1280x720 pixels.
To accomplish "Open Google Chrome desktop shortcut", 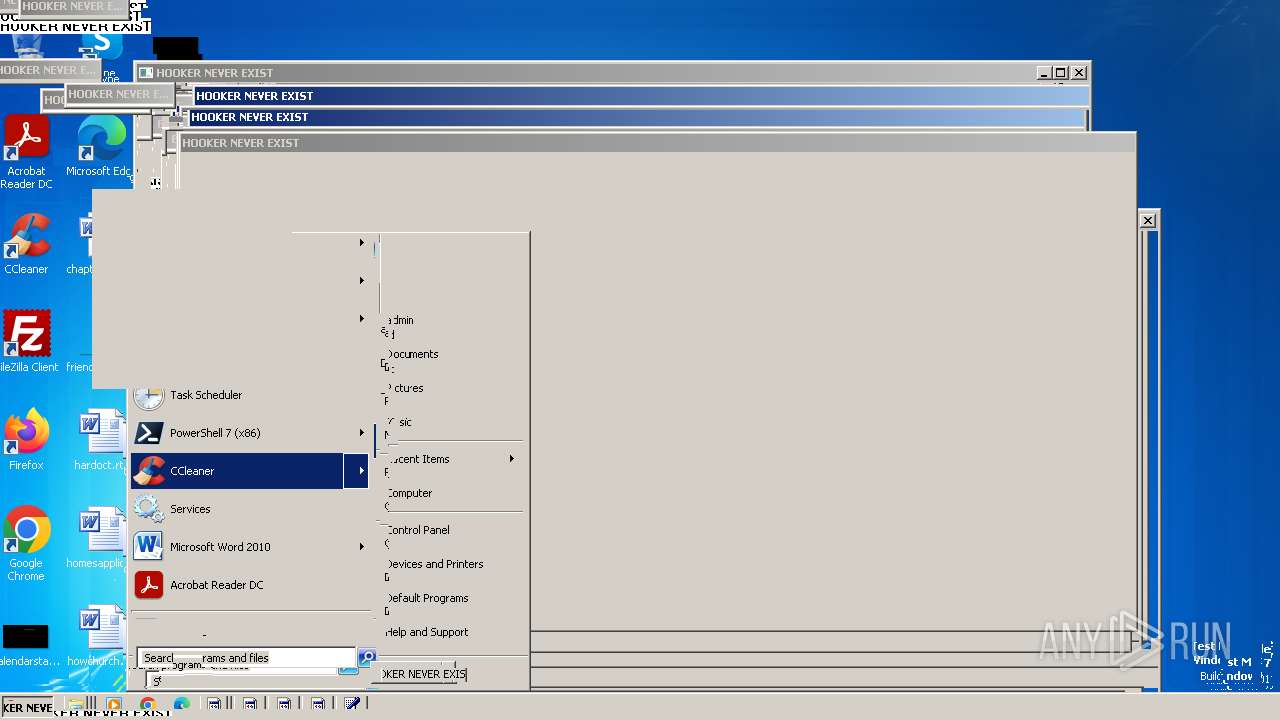I will [27, 544].
